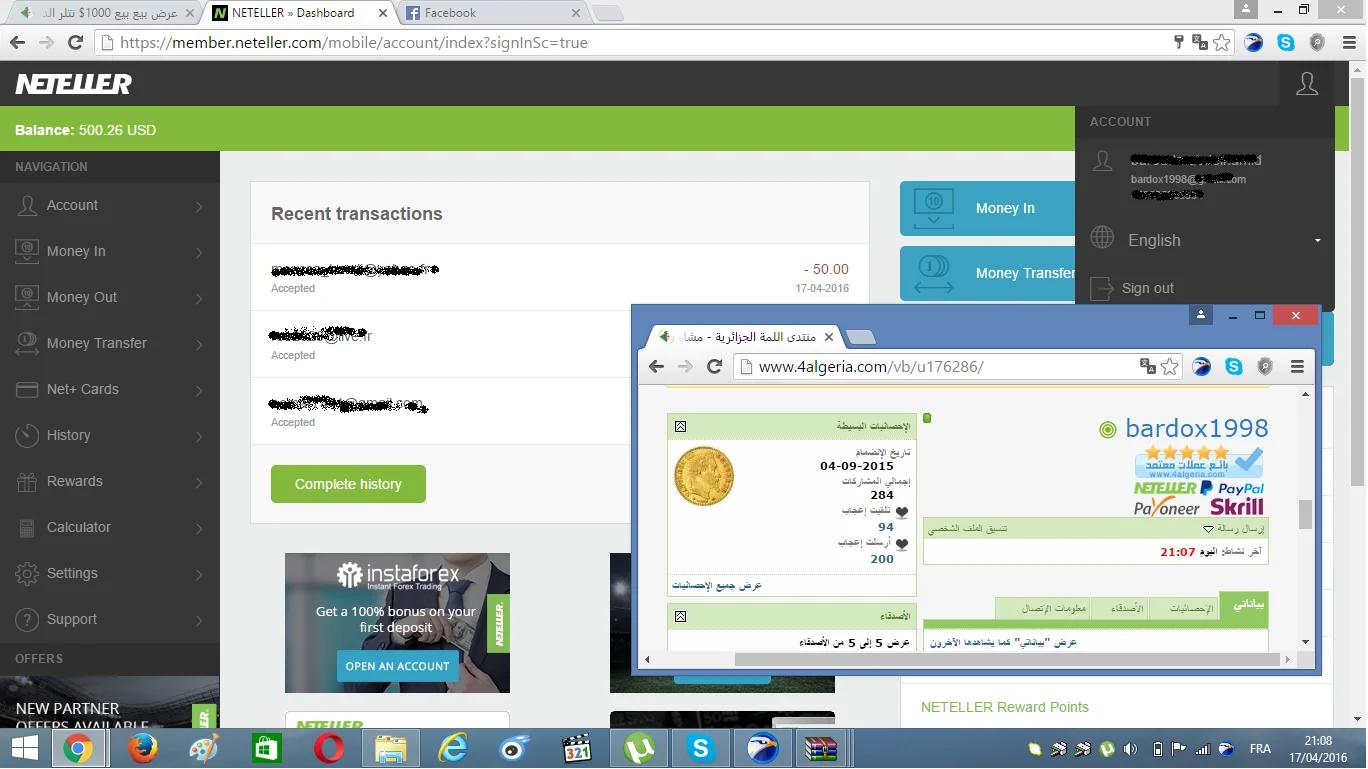Select the بياناتي tab on forum profile
Image resolution: width=1368 pixels, height=769 pixels.
click(1243, 607)
